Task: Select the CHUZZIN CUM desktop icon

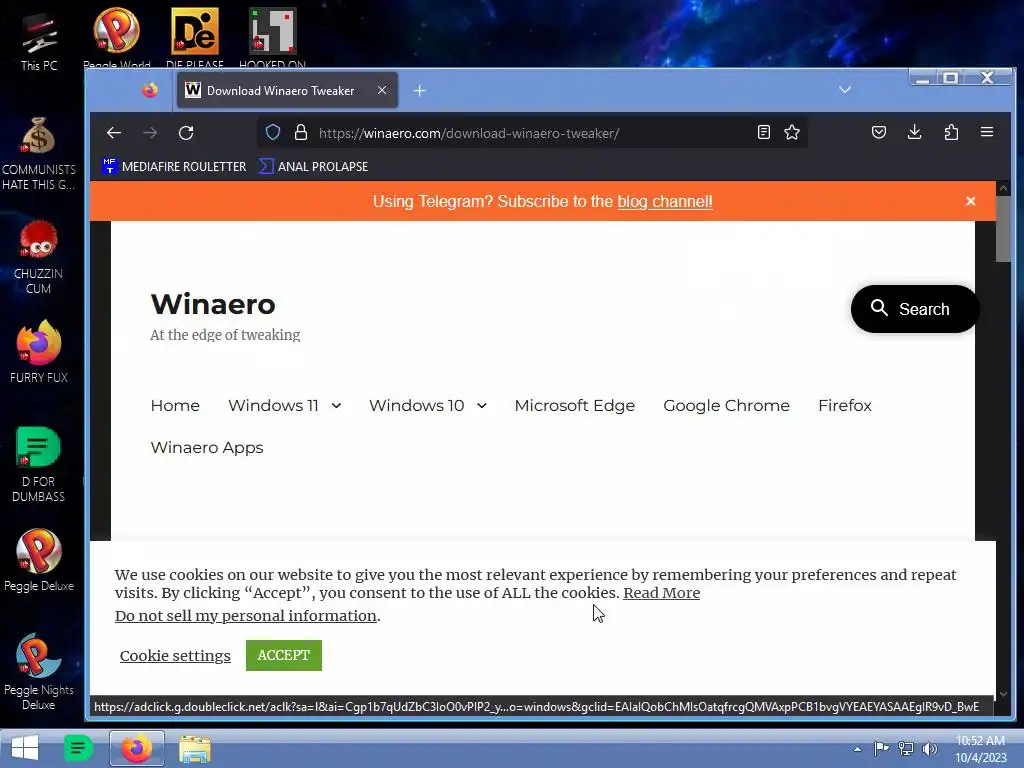Action: coord(39,258)
